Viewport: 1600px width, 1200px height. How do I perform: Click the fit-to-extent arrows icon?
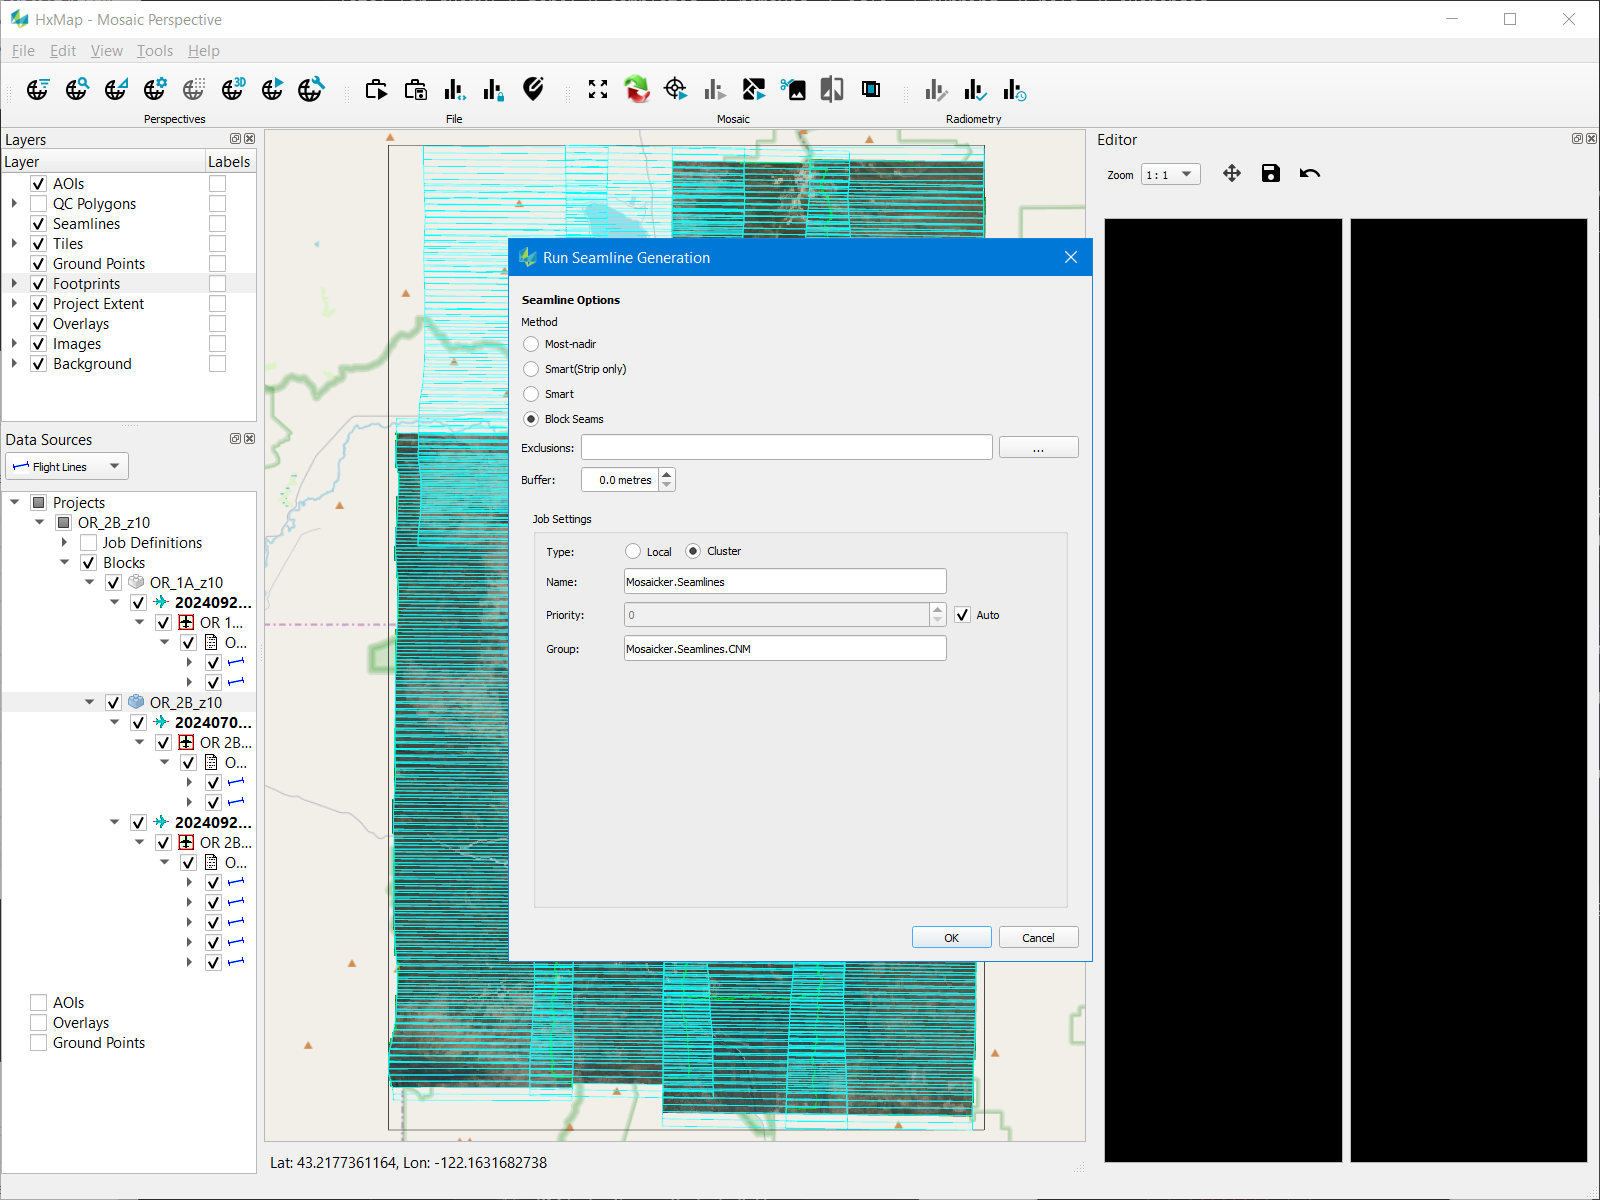598,90
